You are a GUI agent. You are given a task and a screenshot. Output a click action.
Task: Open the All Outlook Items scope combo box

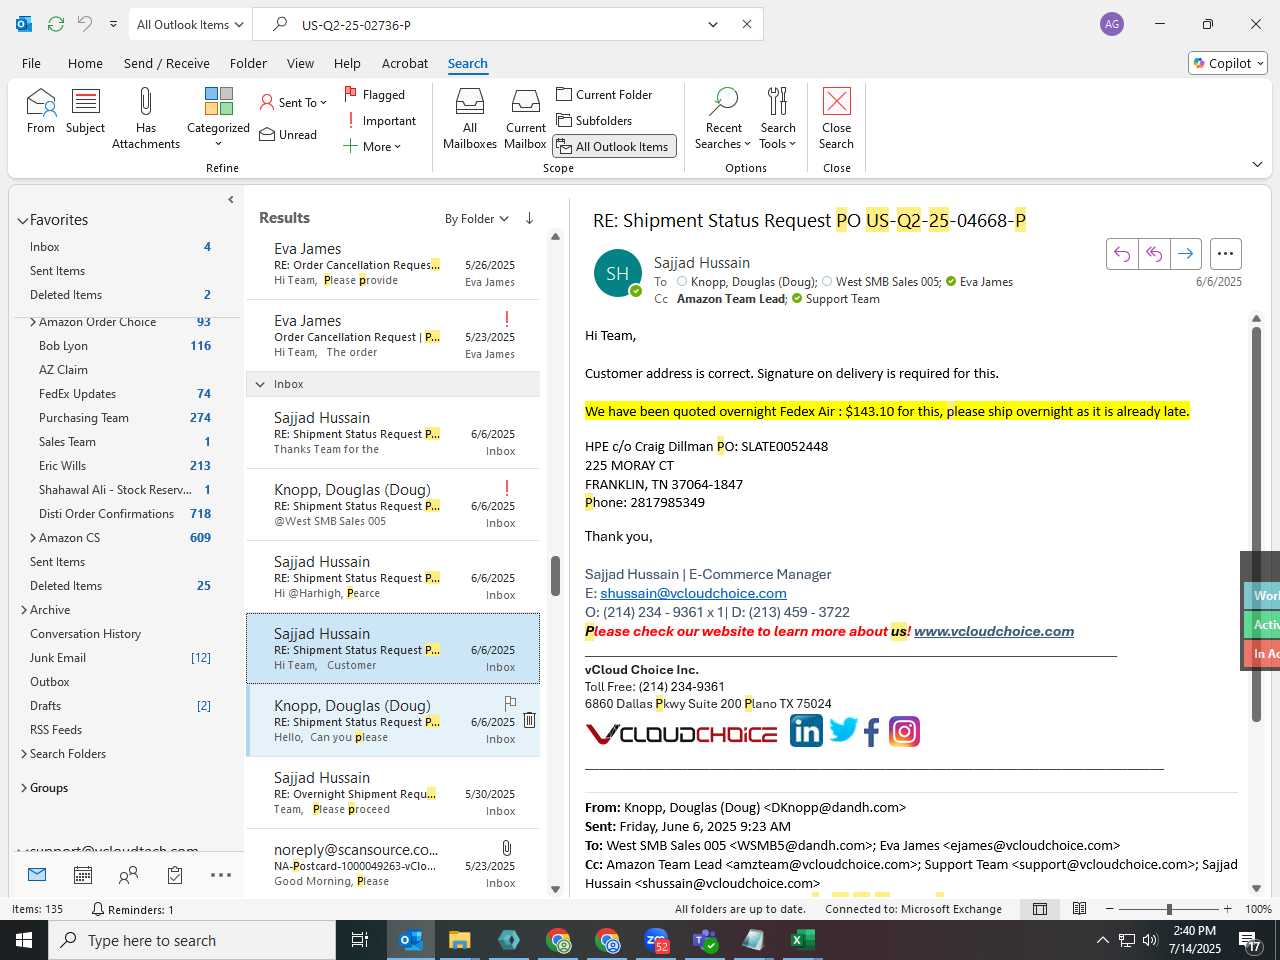pyautogui.click(x=190, y=24)
